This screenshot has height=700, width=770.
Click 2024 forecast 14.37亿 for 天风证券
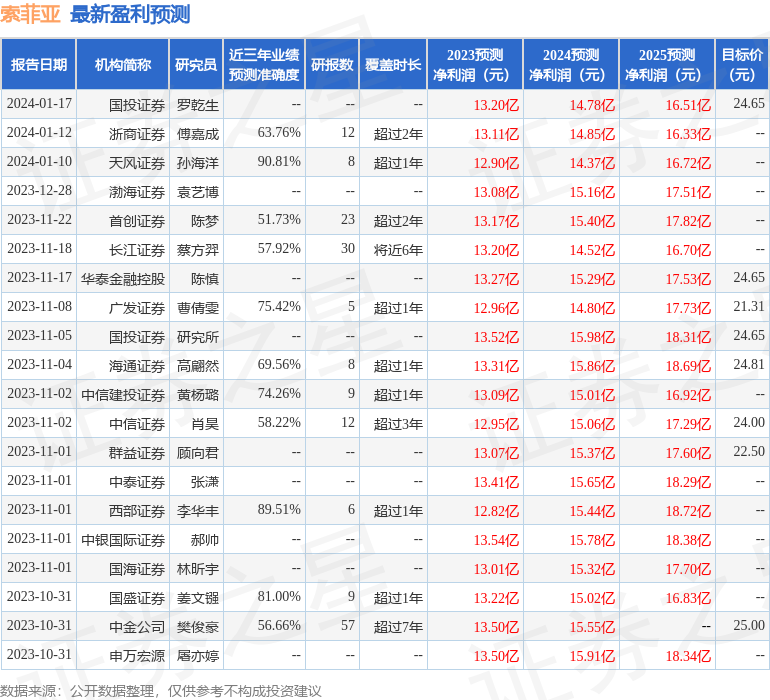592,163
